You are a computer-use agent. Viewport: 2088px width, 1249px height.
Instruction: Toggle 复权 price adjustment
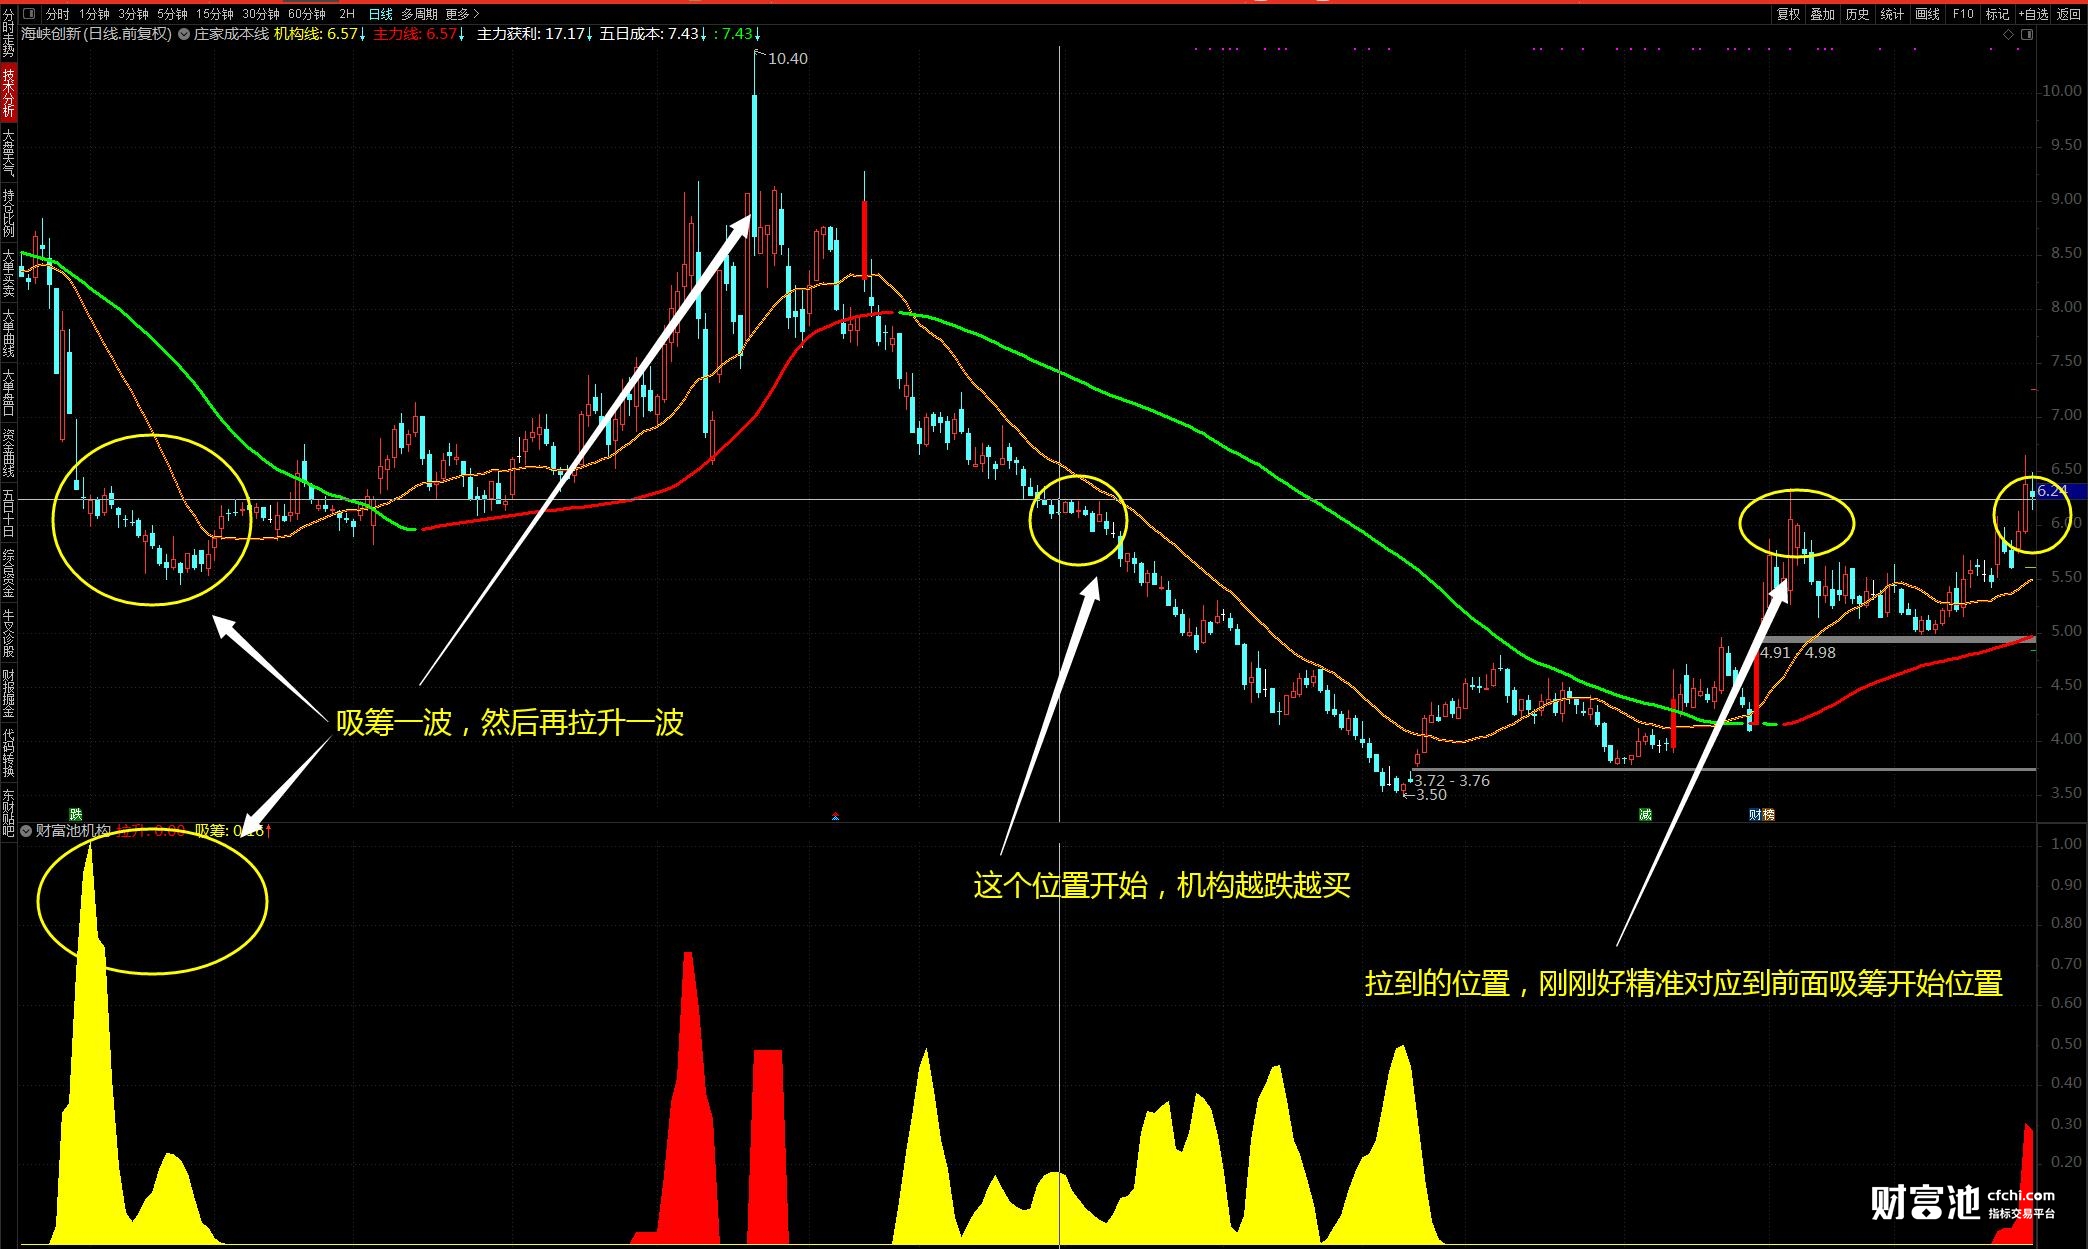1788,14
